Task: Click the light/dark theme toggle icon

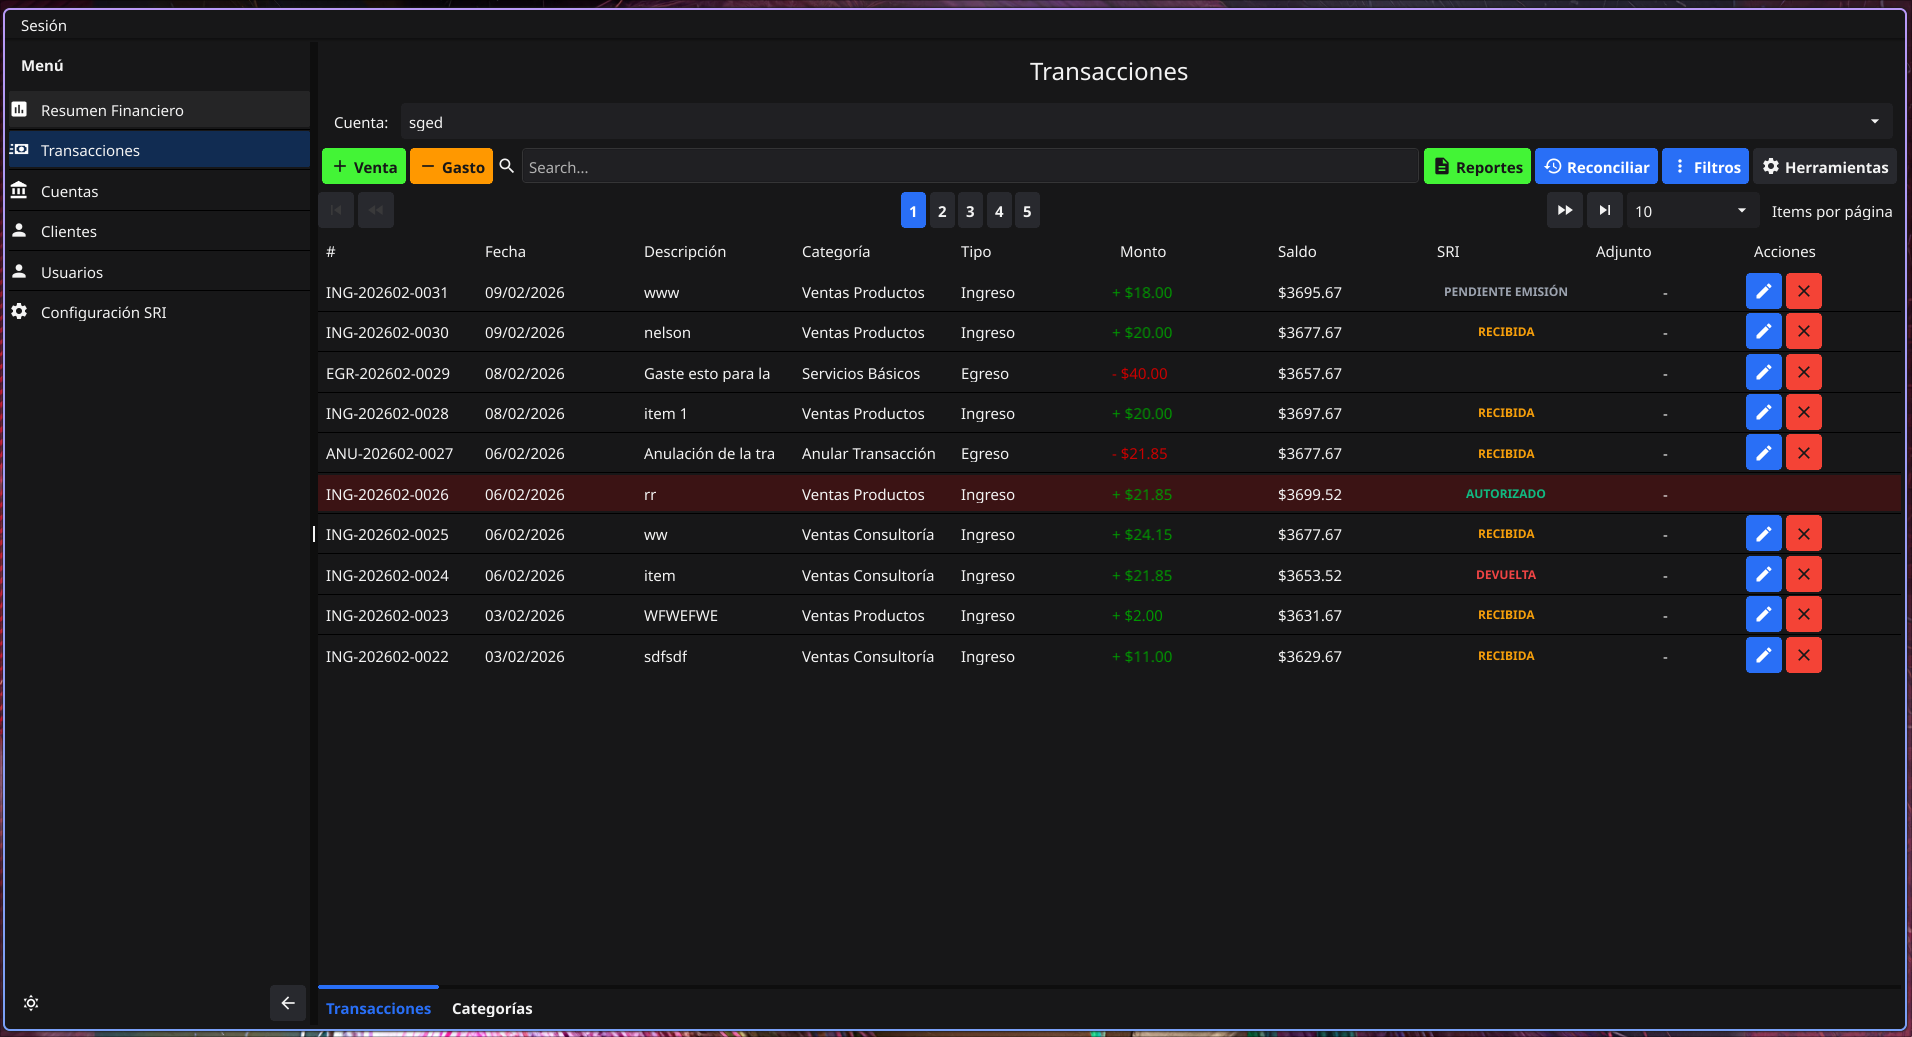Action: coord(31,1003)
